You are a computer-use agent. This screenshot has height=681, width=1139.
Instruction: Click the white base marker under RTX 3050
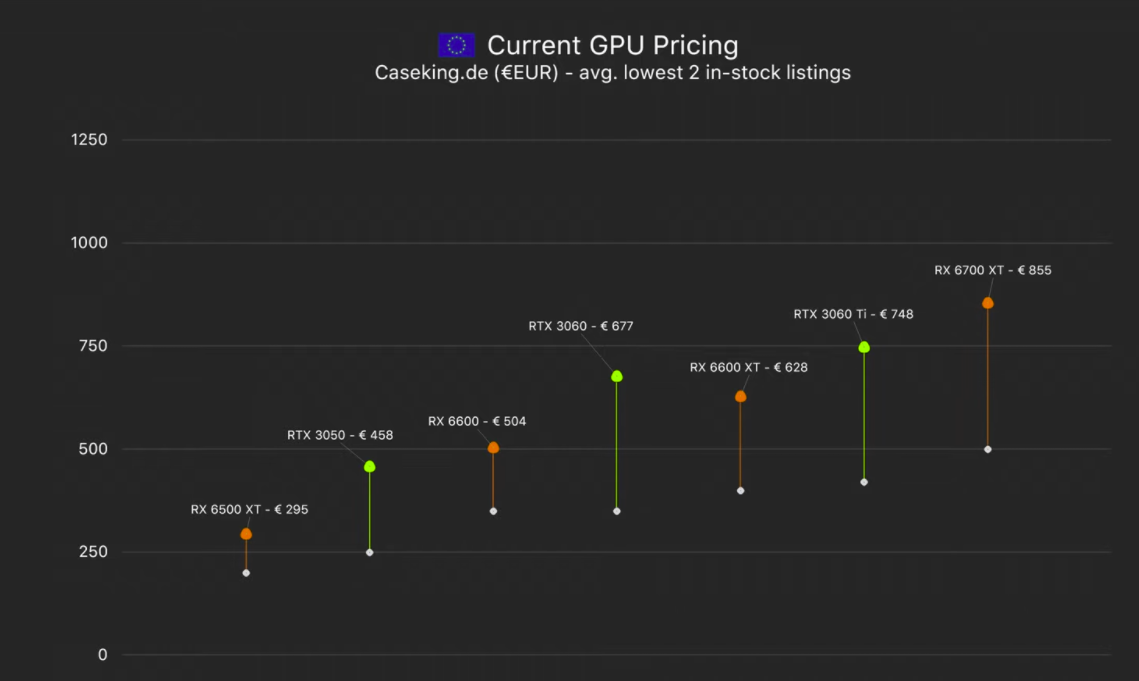coord(370,552)
